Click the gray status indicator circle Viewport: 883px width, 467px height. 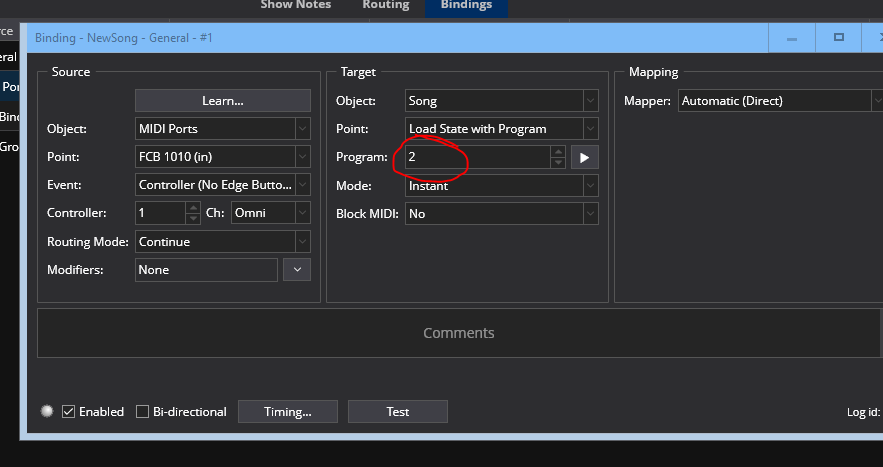(47, 411)
